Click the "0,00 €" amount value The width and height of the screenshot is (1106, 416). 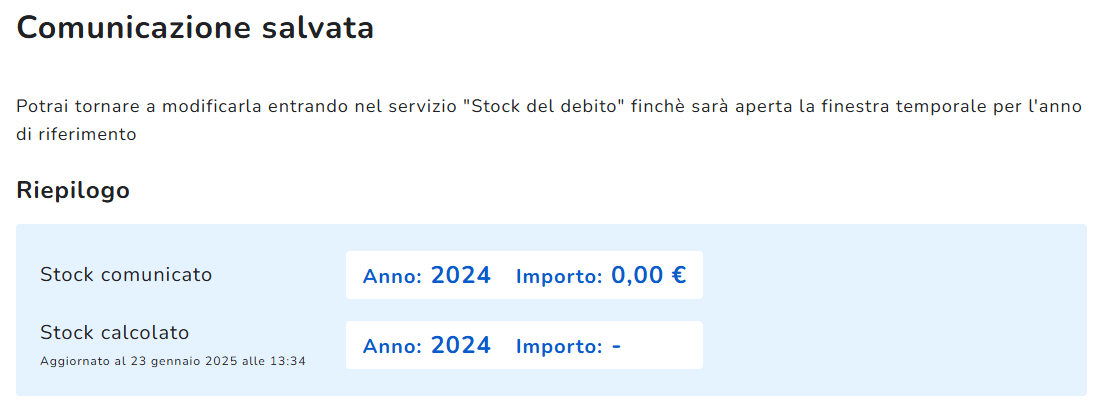(x=648, y=275)
